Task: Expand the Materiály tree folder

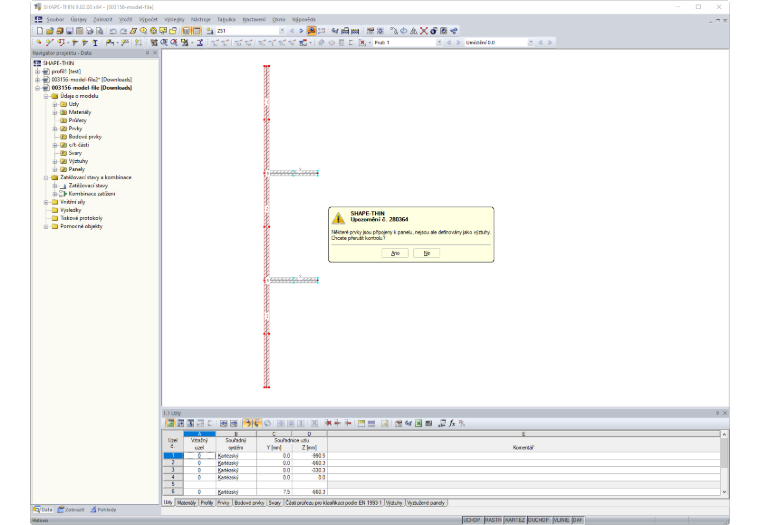Action: click(x=55, y=112)
